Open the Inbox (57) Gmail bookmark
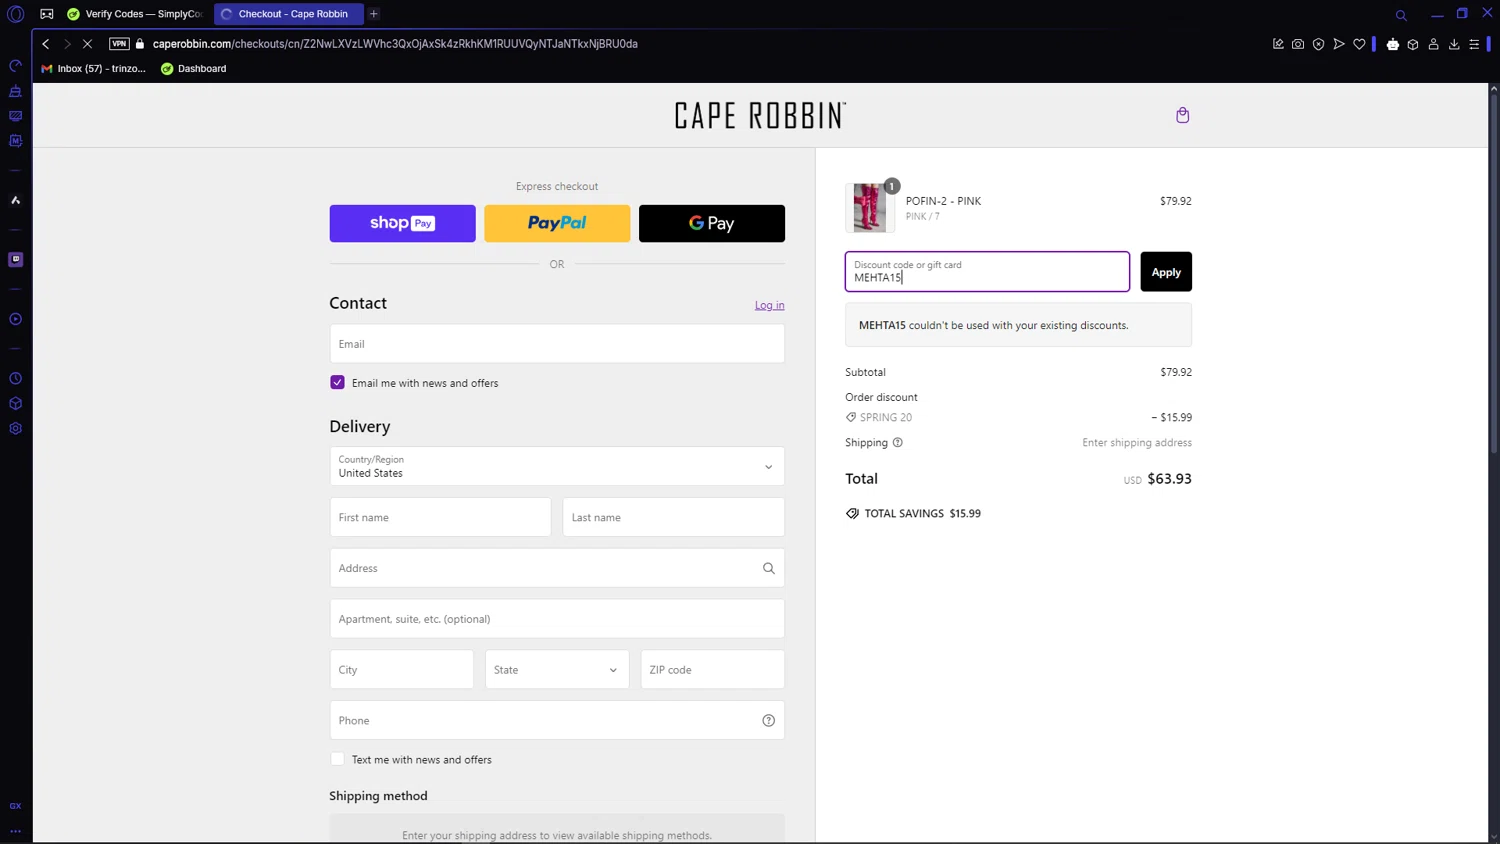1500x844 pixels. pos(93,69)
